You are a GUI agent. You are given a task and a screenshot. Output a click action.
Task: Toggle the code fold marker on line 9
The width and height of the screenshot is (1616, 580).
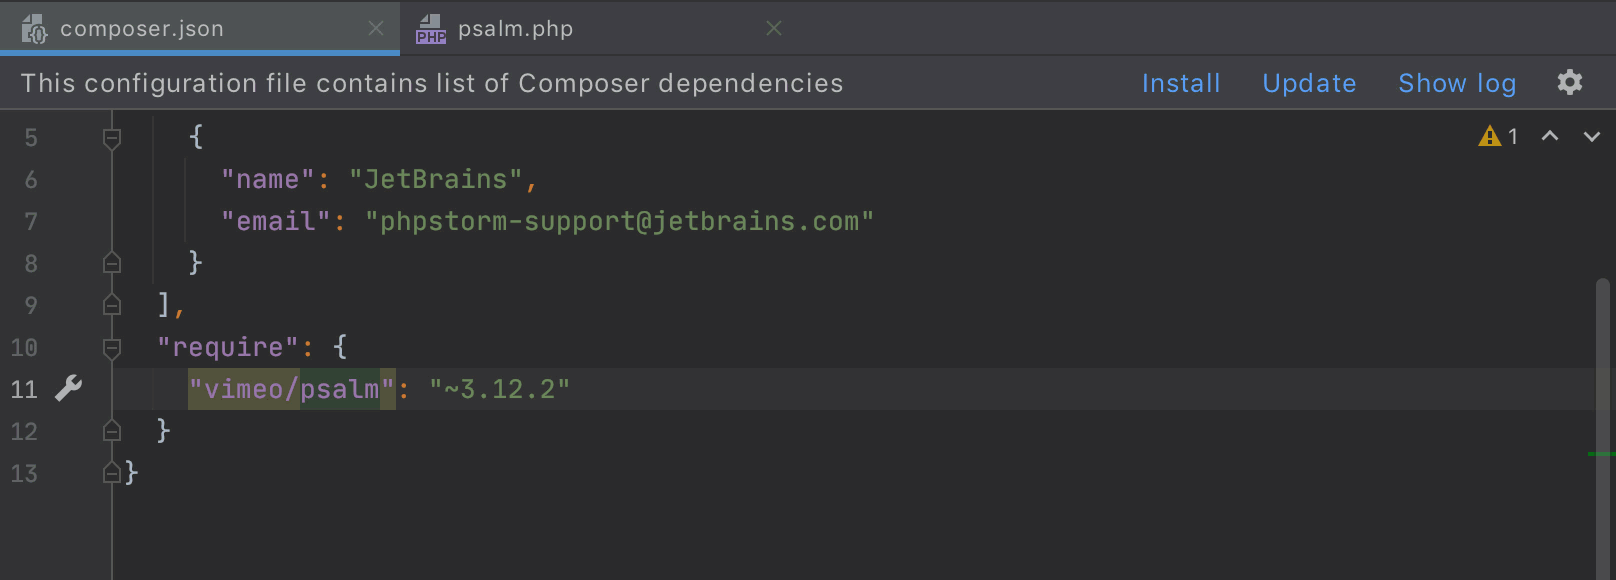coord(112,305)
